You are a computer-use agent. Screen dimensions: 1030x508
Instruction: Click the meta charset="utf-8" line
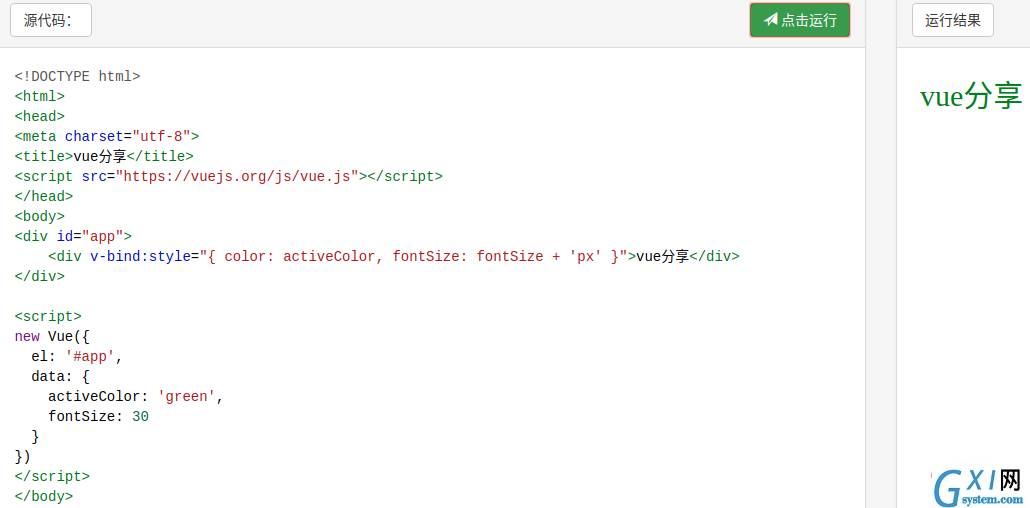106,137
